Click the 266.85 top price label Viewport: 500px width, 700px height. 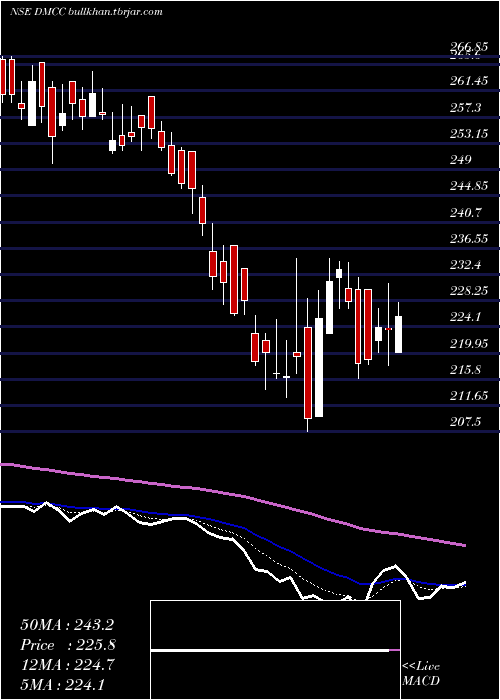pos(470,48)
